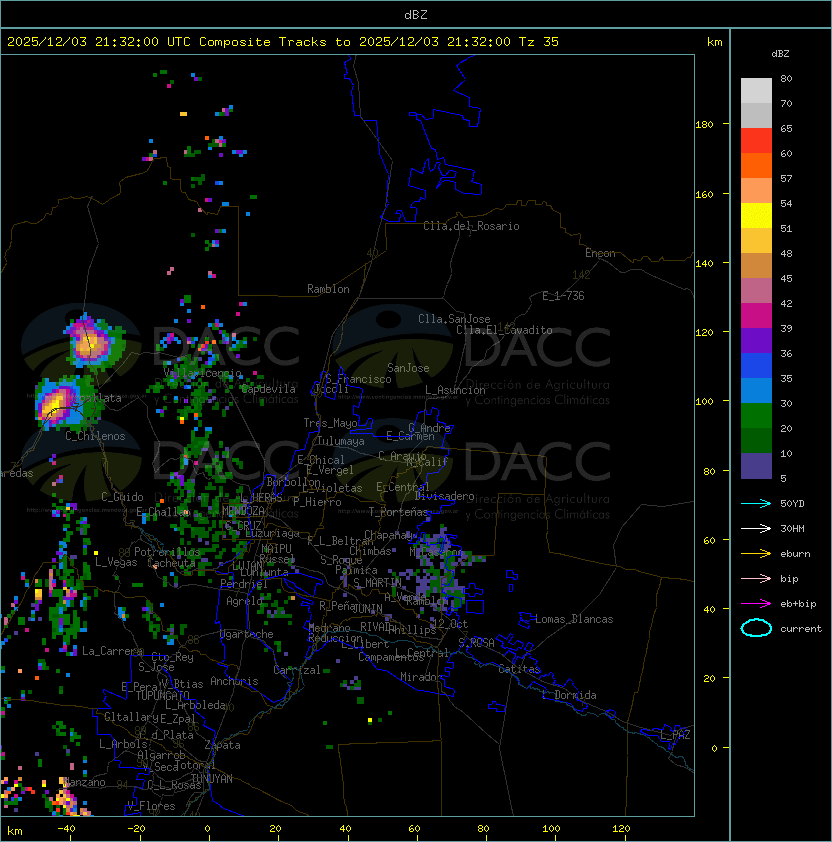The width and height of the screenshot is (832, 842).
Task: Pick the bright yellow 51-54 dBZ swatch
Action: coord(756,216)
